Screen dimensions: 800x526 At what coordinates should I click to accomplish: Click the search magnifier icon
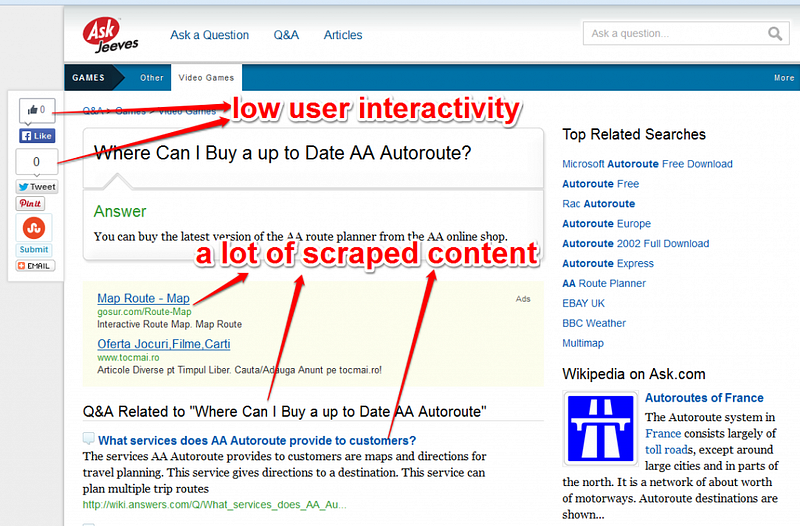(774, 34)
